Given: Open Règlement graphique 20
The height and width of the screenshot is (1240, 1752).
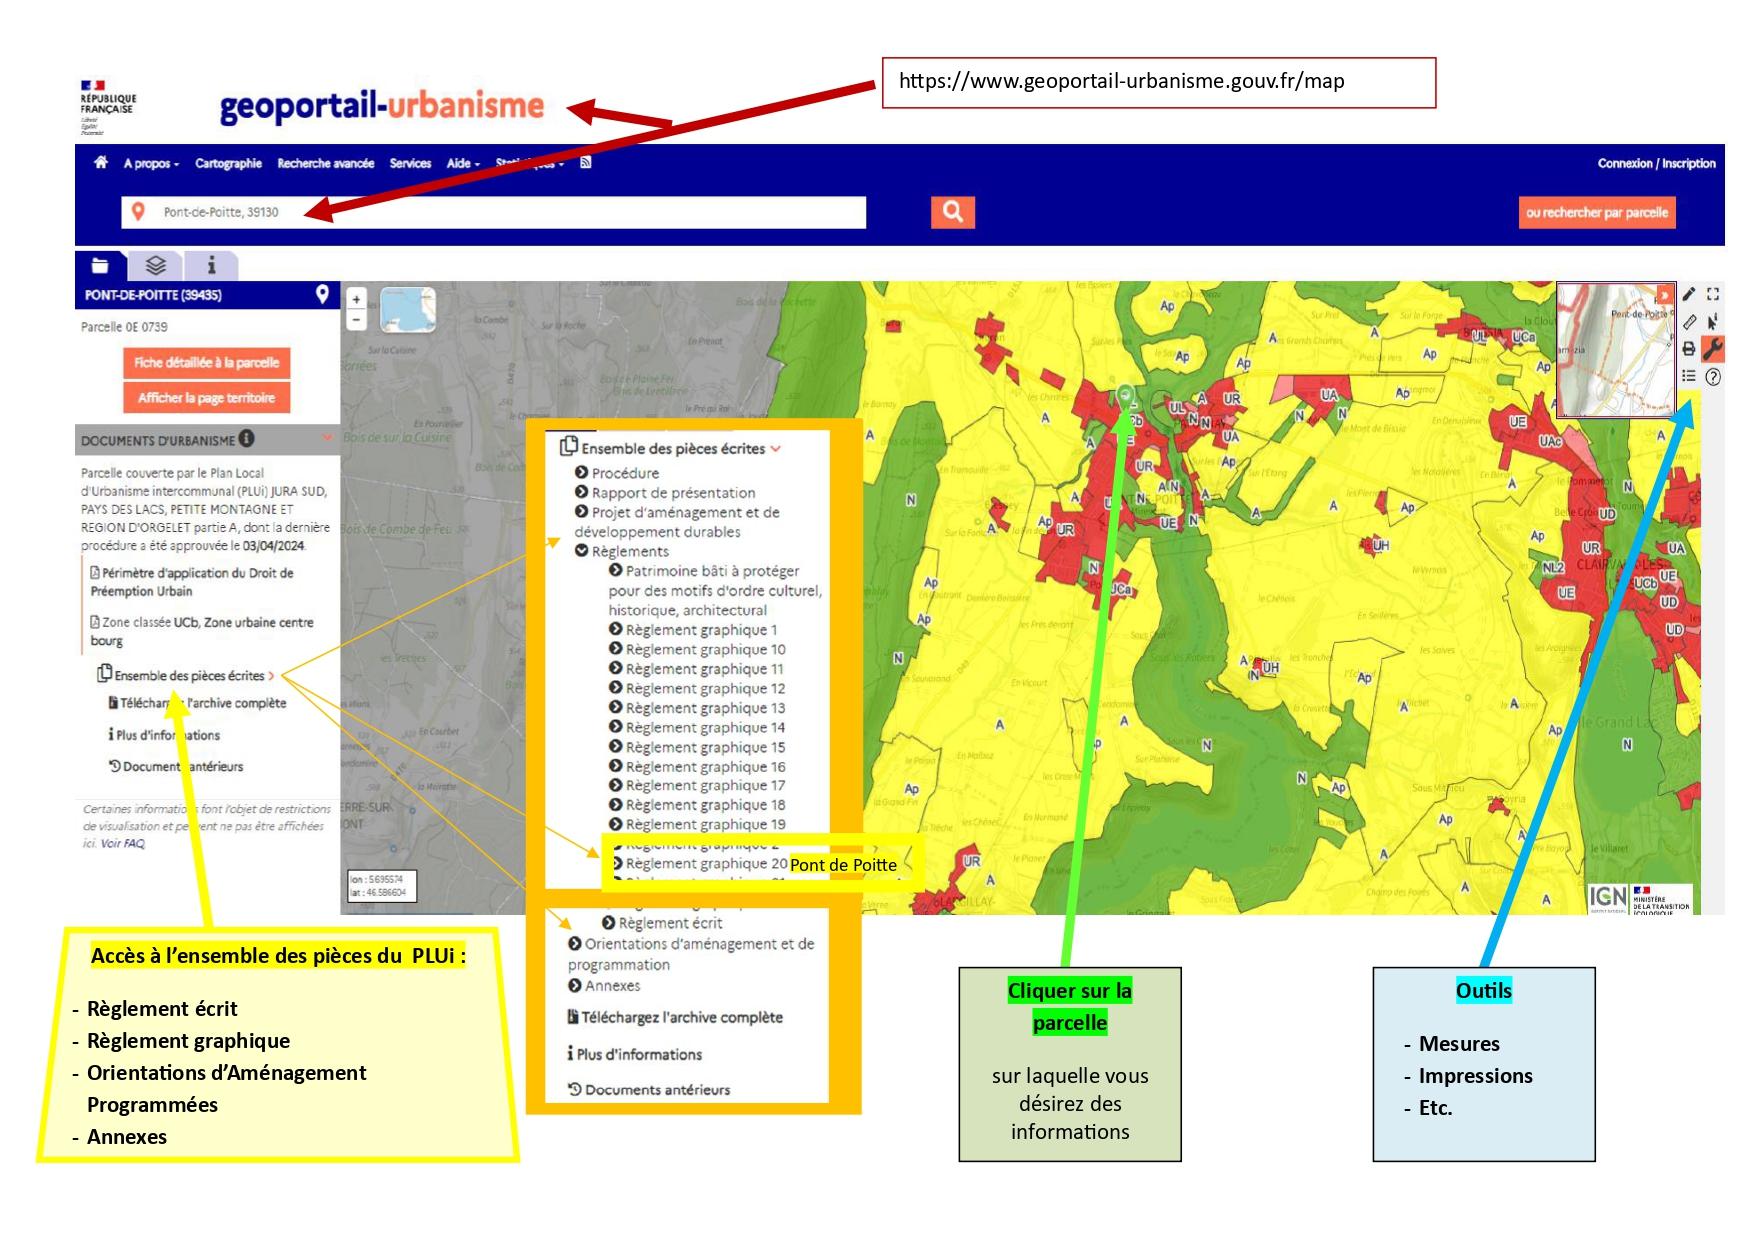Looking at the screenshot, I should 699,864.
